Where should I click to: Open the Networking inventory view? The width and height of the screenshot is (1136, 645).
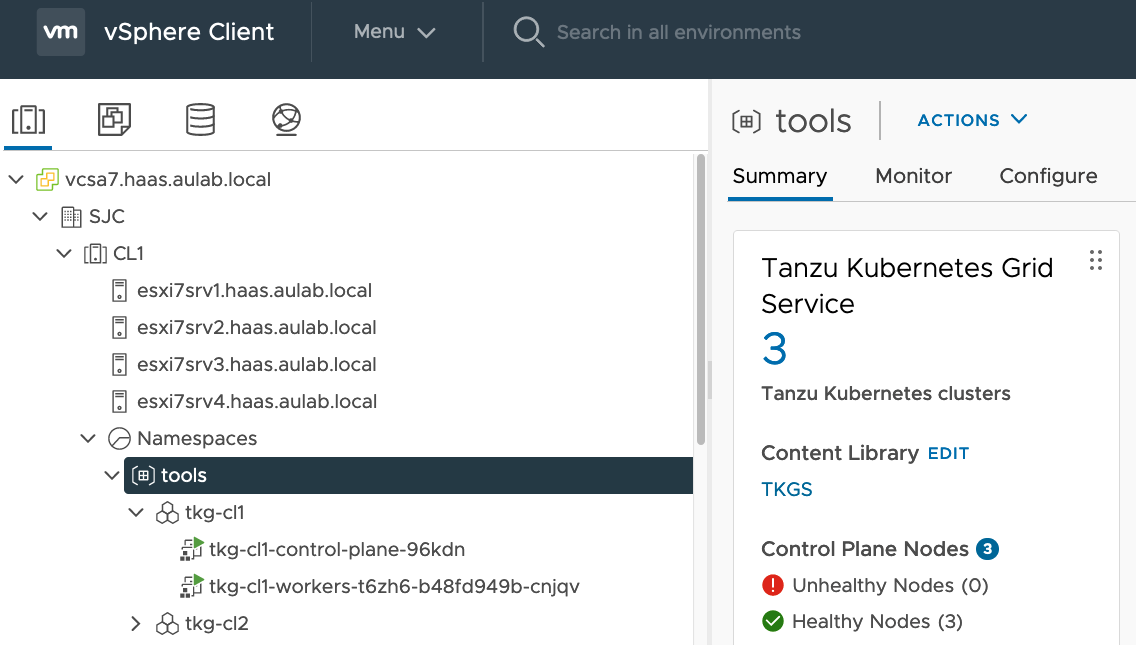coord(286,119)
